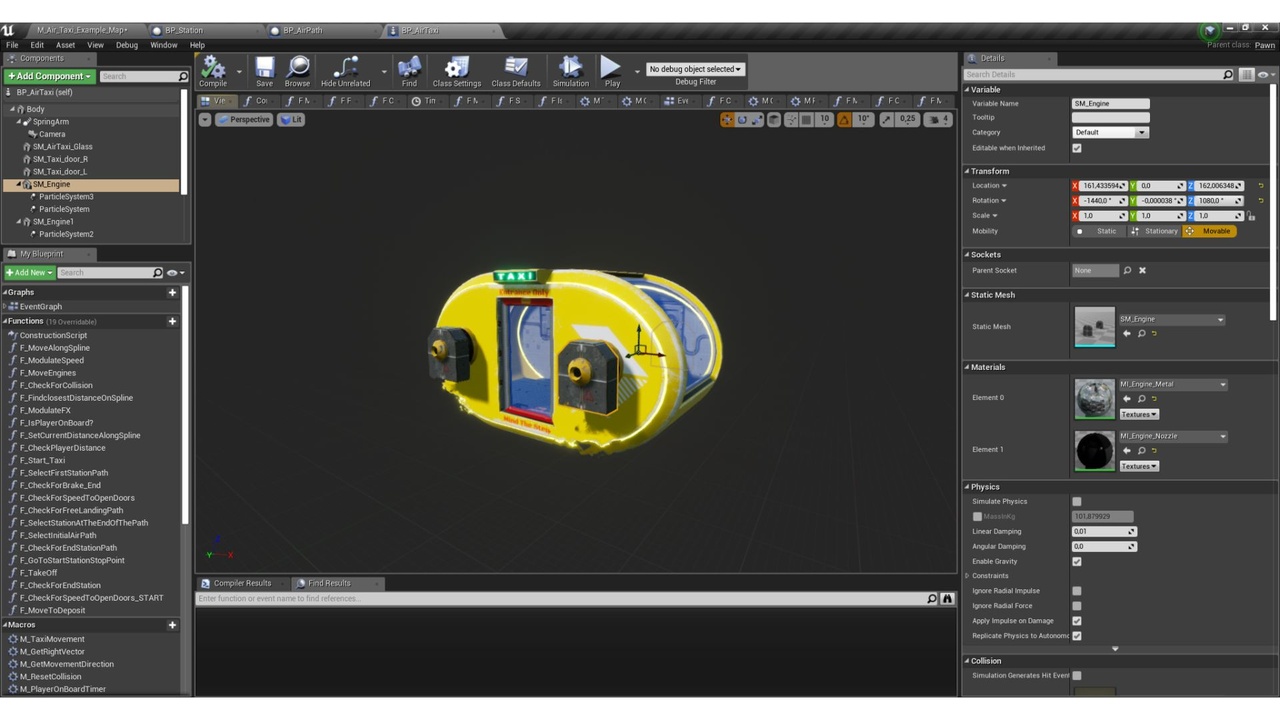Click the Add Component button
This screenshot has height=720, width=1280.
click(49, 76)
